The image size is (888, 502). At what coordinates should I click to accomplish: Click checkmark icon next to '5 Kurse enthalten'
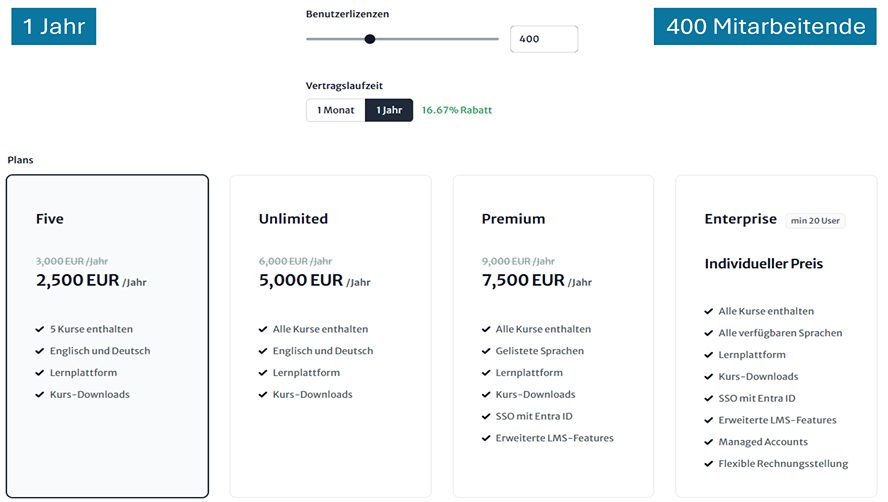39,329
